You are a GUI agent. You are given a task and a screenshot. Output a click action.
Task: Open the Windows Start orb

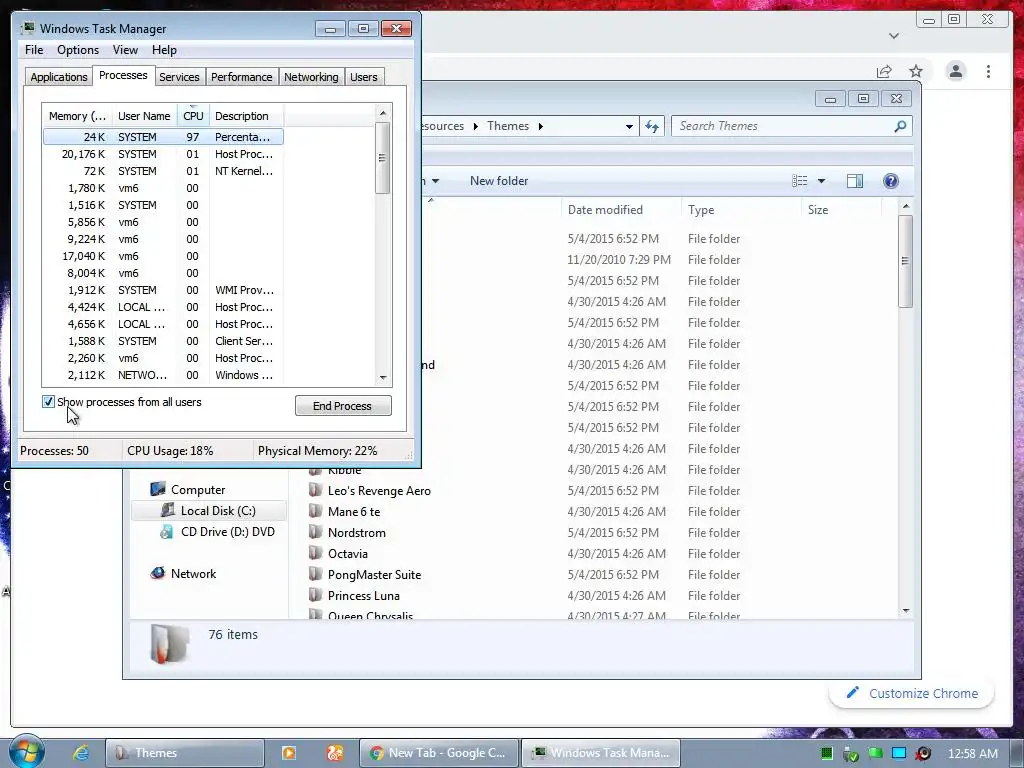[27, 752]
